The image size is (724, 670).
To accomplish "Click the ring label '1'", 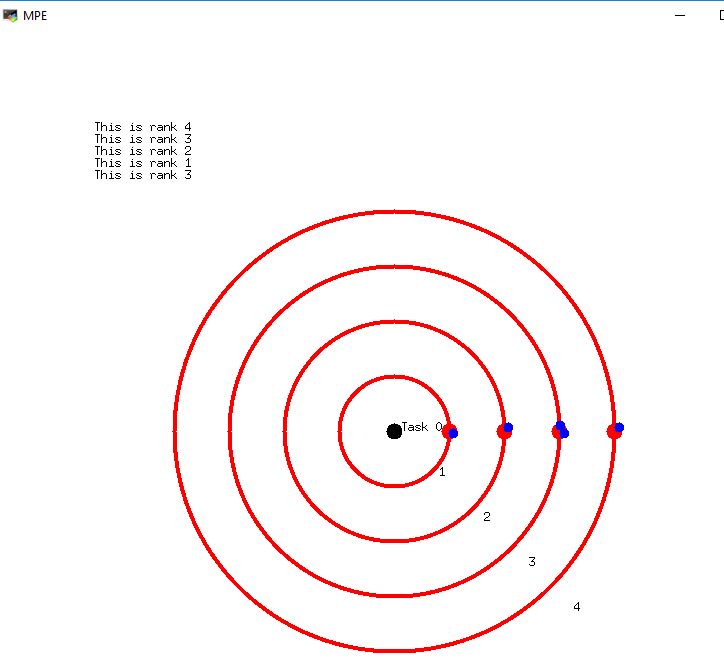I will 442,472.
